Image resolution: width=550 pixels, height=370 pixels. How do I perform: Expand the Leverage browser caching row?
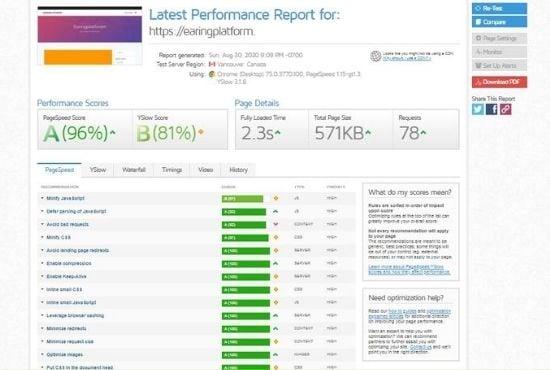(75, 316)
